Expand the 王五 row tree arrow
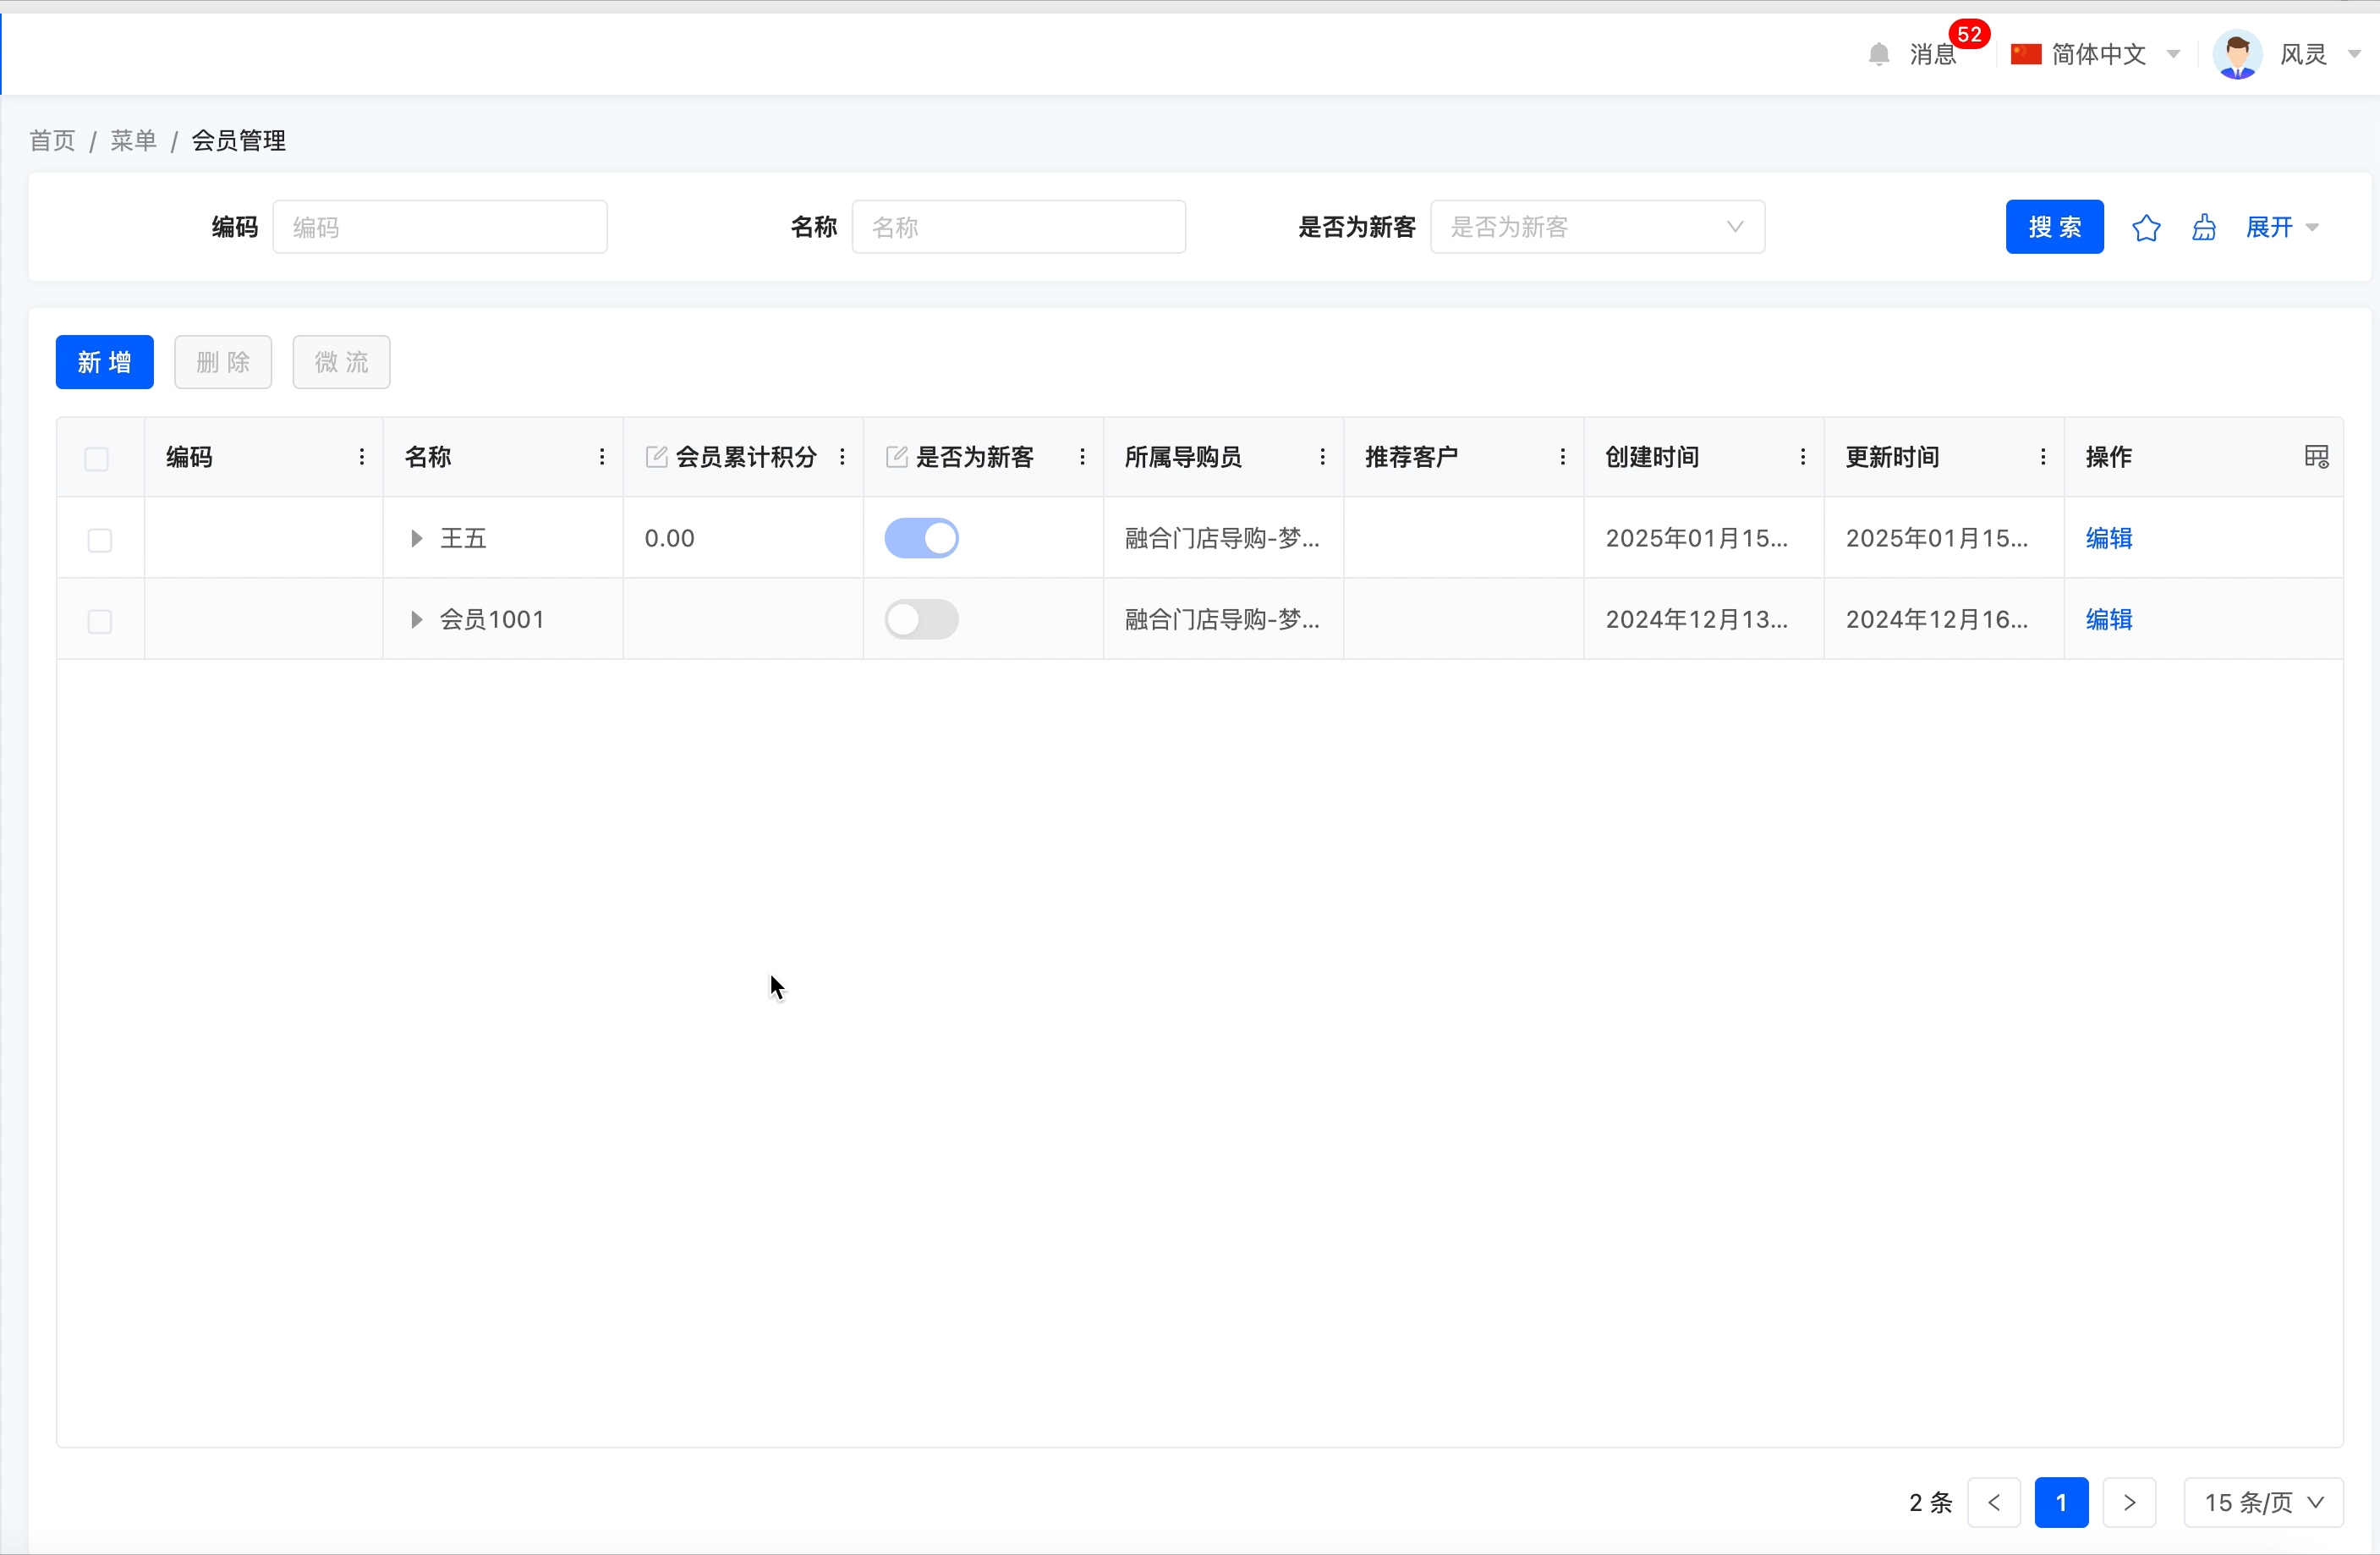2380x1555 pixels. 417,539
